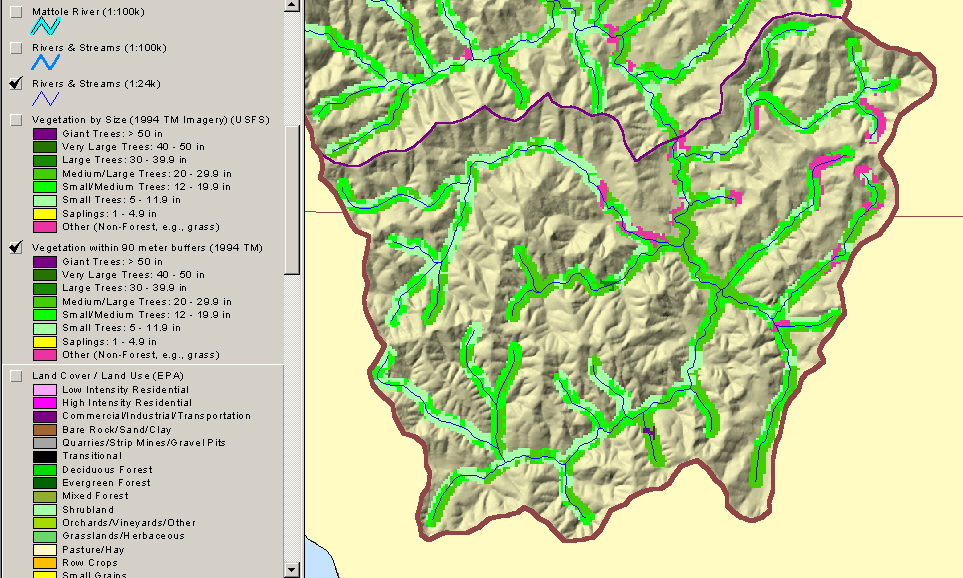Select Giant Trees swatch under 90 meter buffers

tap(45, 262)
